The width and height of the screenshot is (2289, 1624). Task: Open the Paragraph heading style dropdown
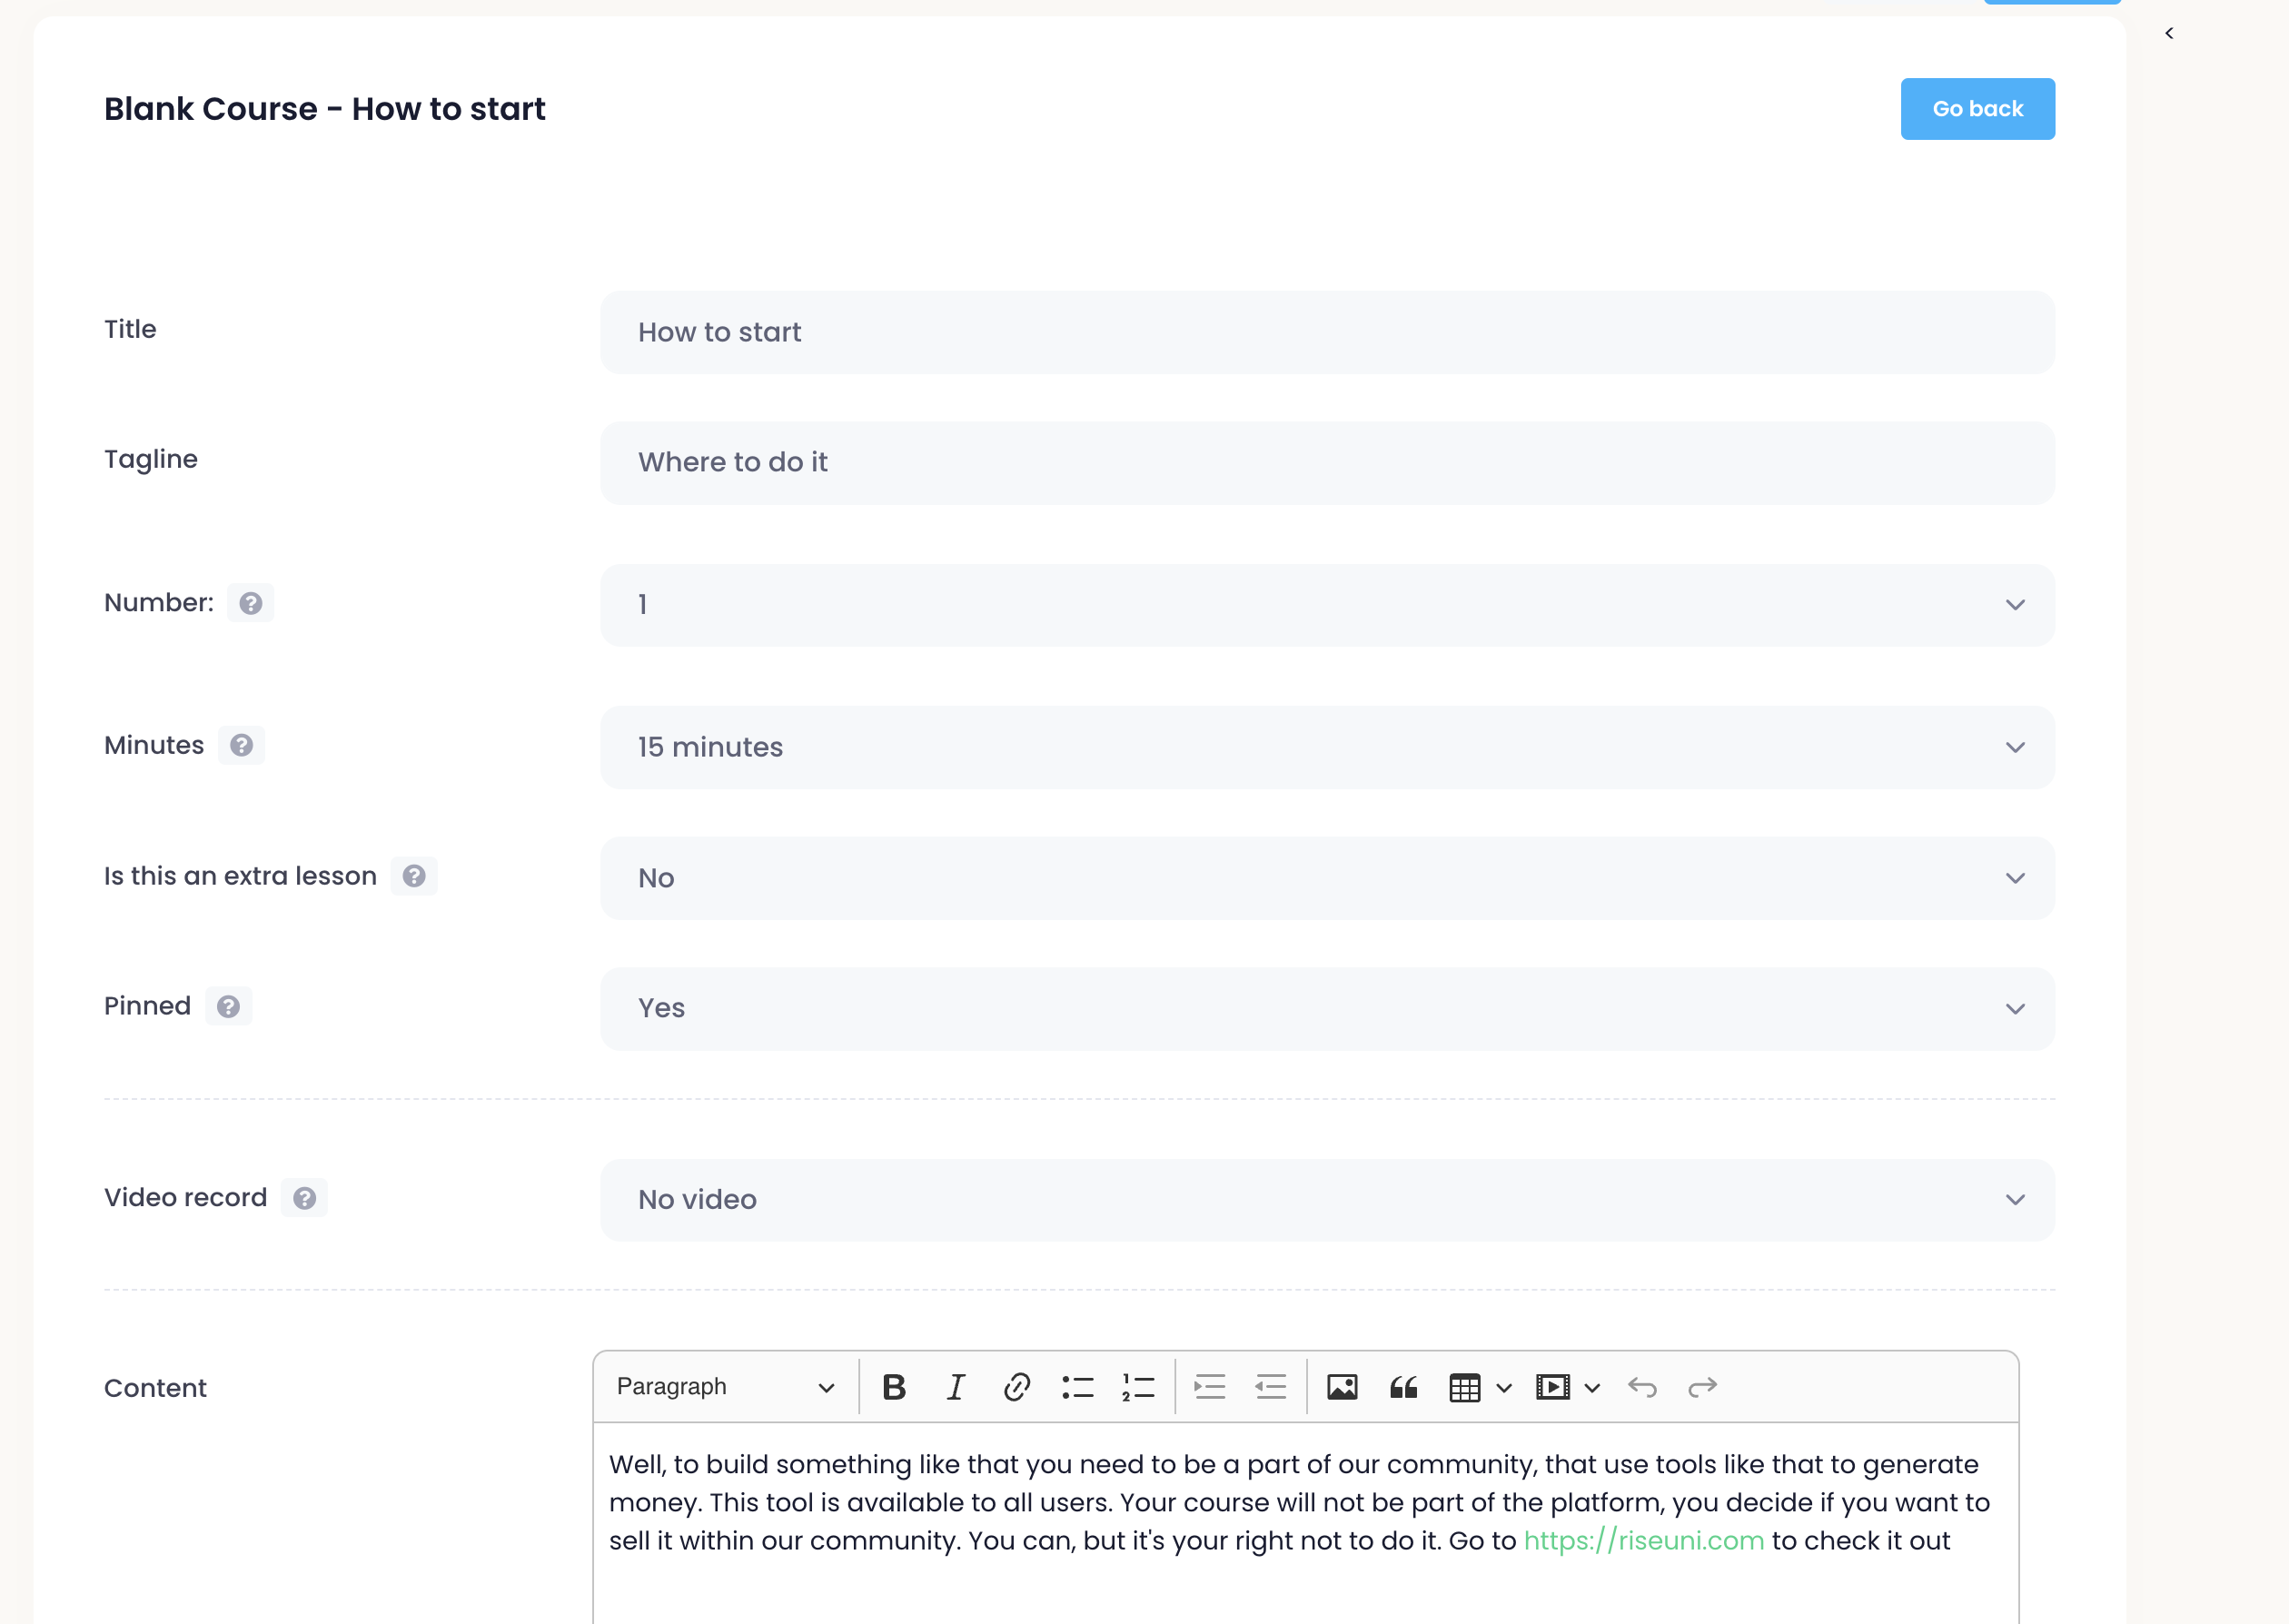725,1387
